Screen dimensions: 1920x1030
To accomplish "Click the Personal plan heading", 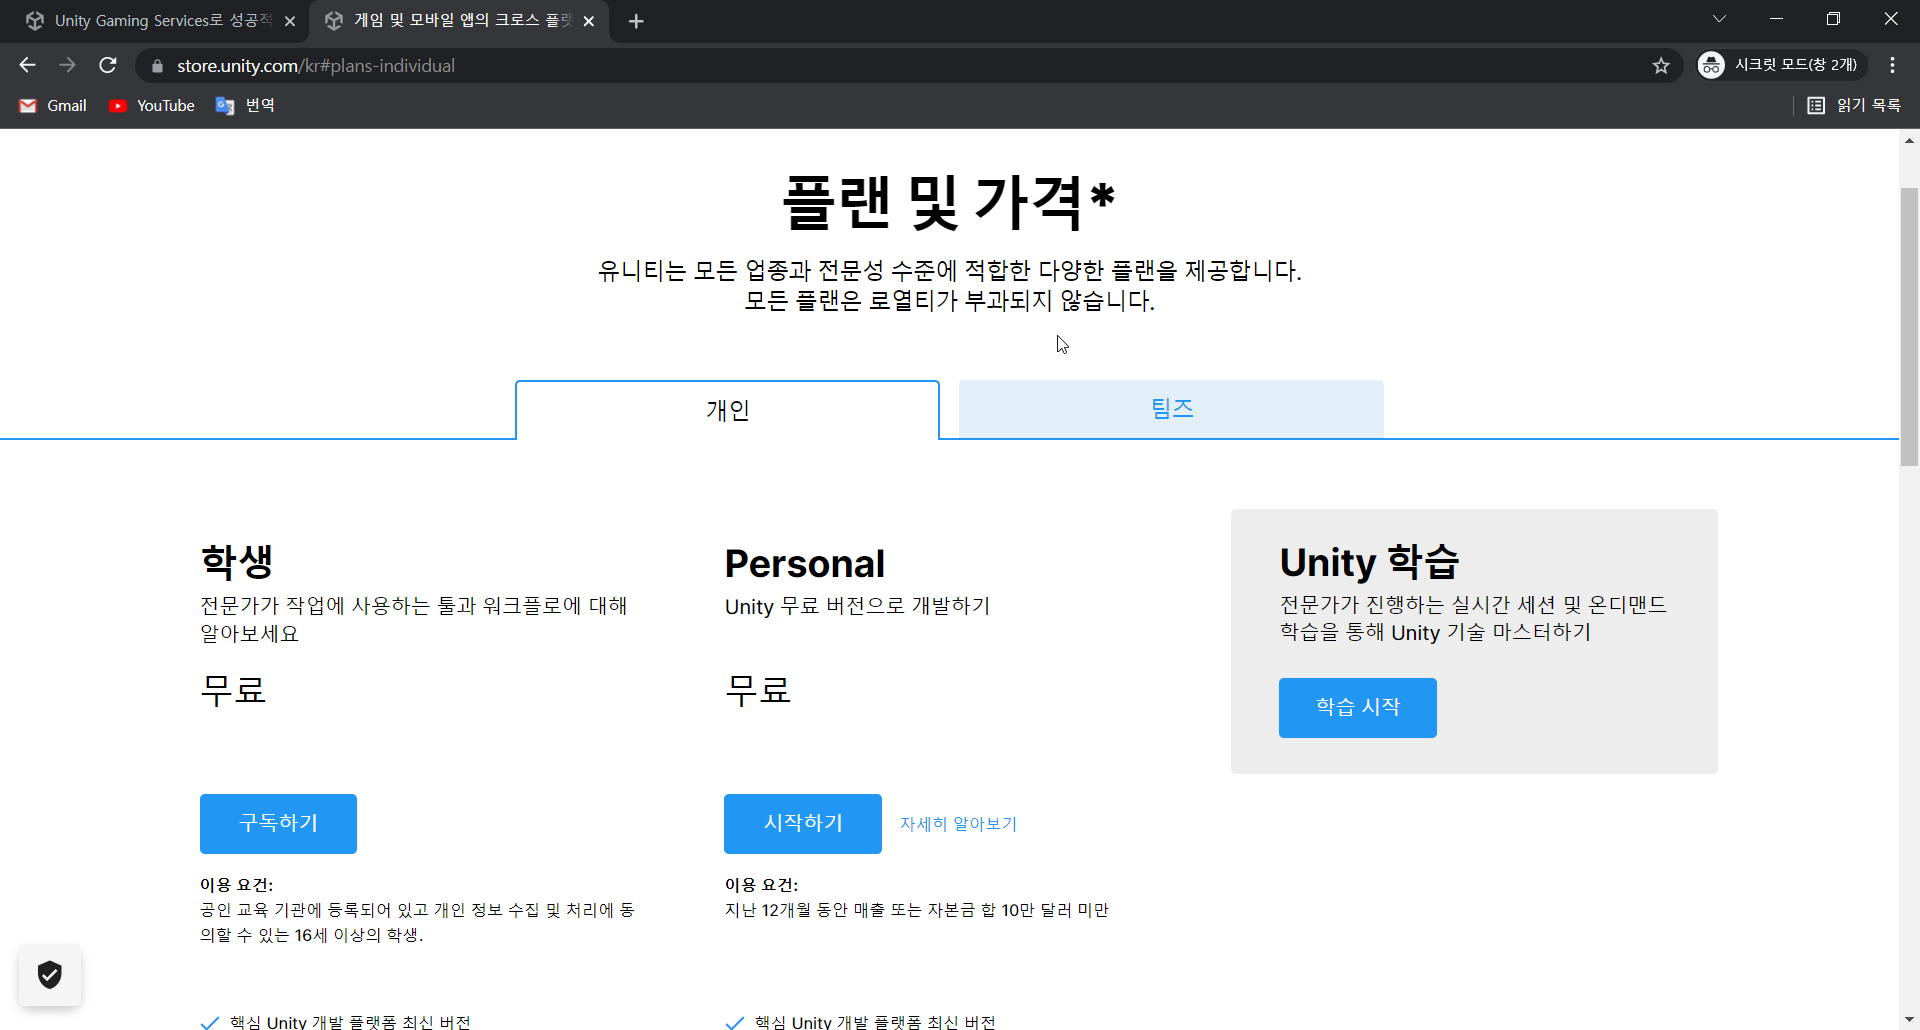I will [805, 564].
